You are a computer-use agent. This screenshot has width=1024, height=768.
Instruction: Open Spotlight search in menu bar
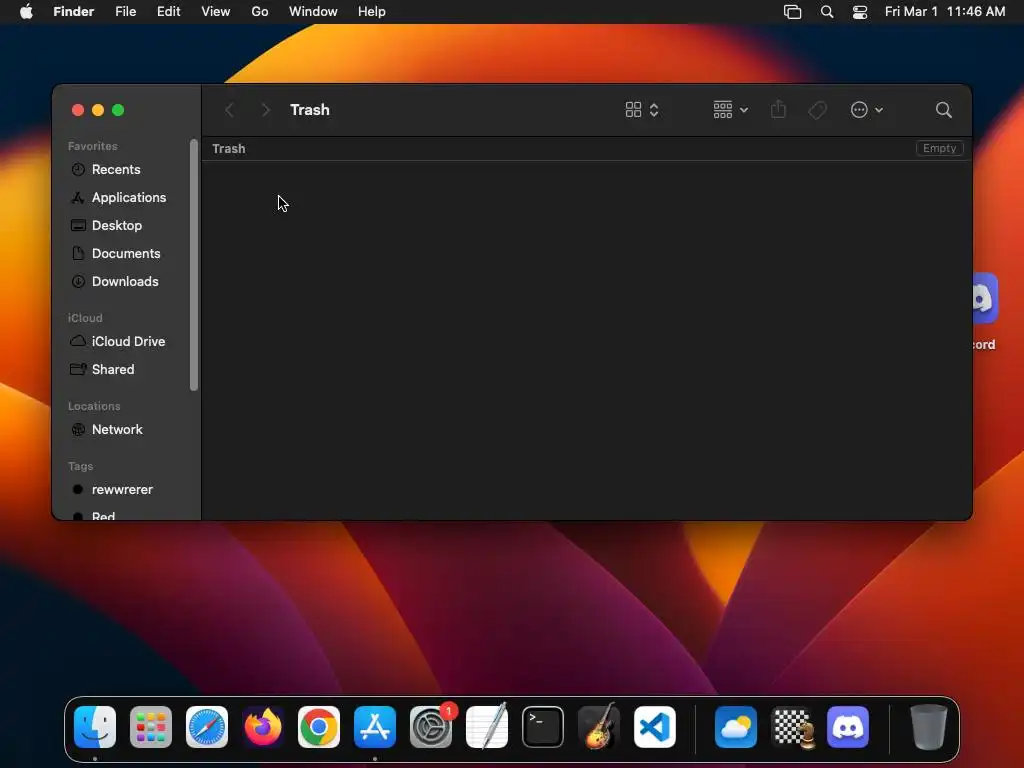click(x=827, y=12)
